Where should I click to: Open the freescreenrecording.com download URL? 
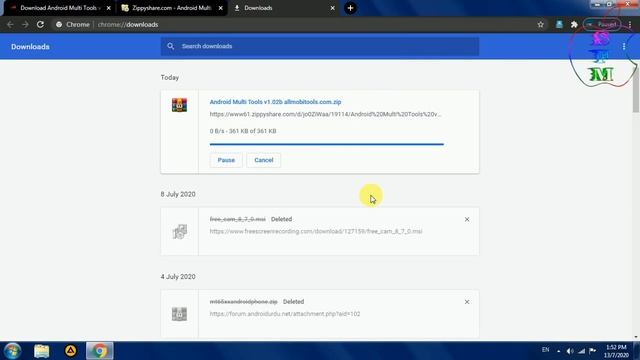(x=316, y=231)
